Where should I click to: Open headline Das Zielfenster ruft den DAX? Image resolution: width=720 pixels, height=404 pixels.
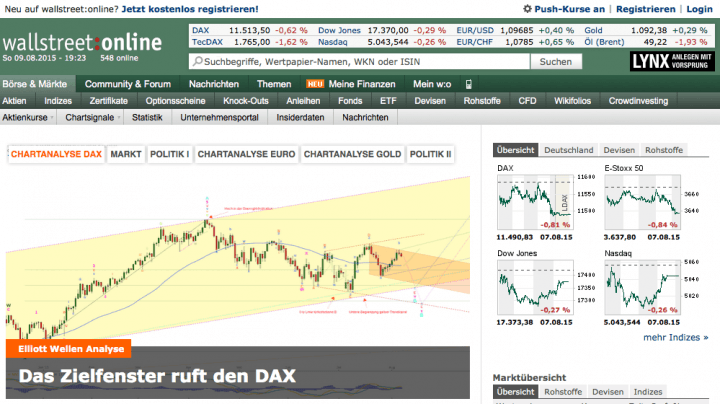[158, 376]
